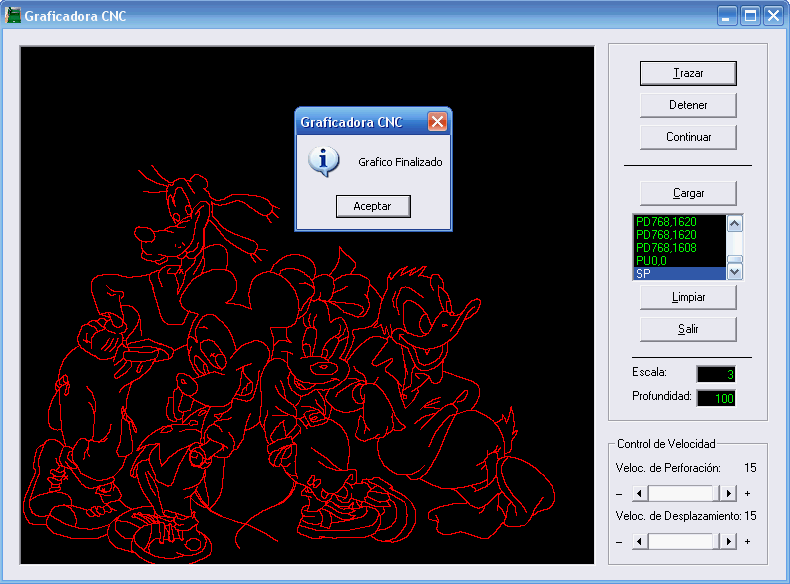Decrease Veloc. de Perforación with left arrow

pos(638,493)
